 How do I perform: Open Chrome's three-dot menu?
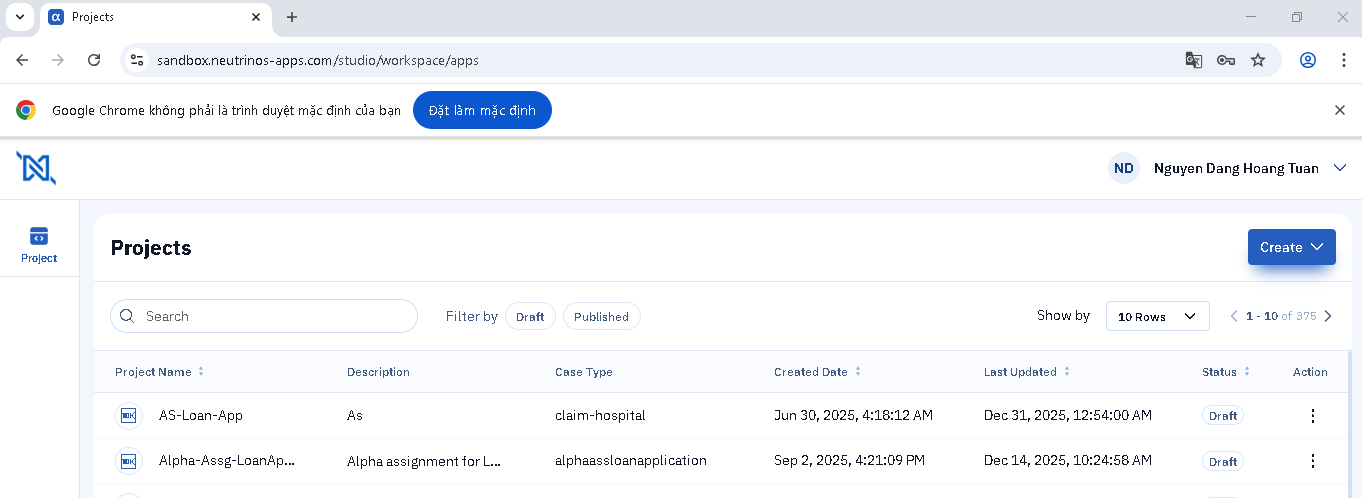pos(1343,60)
